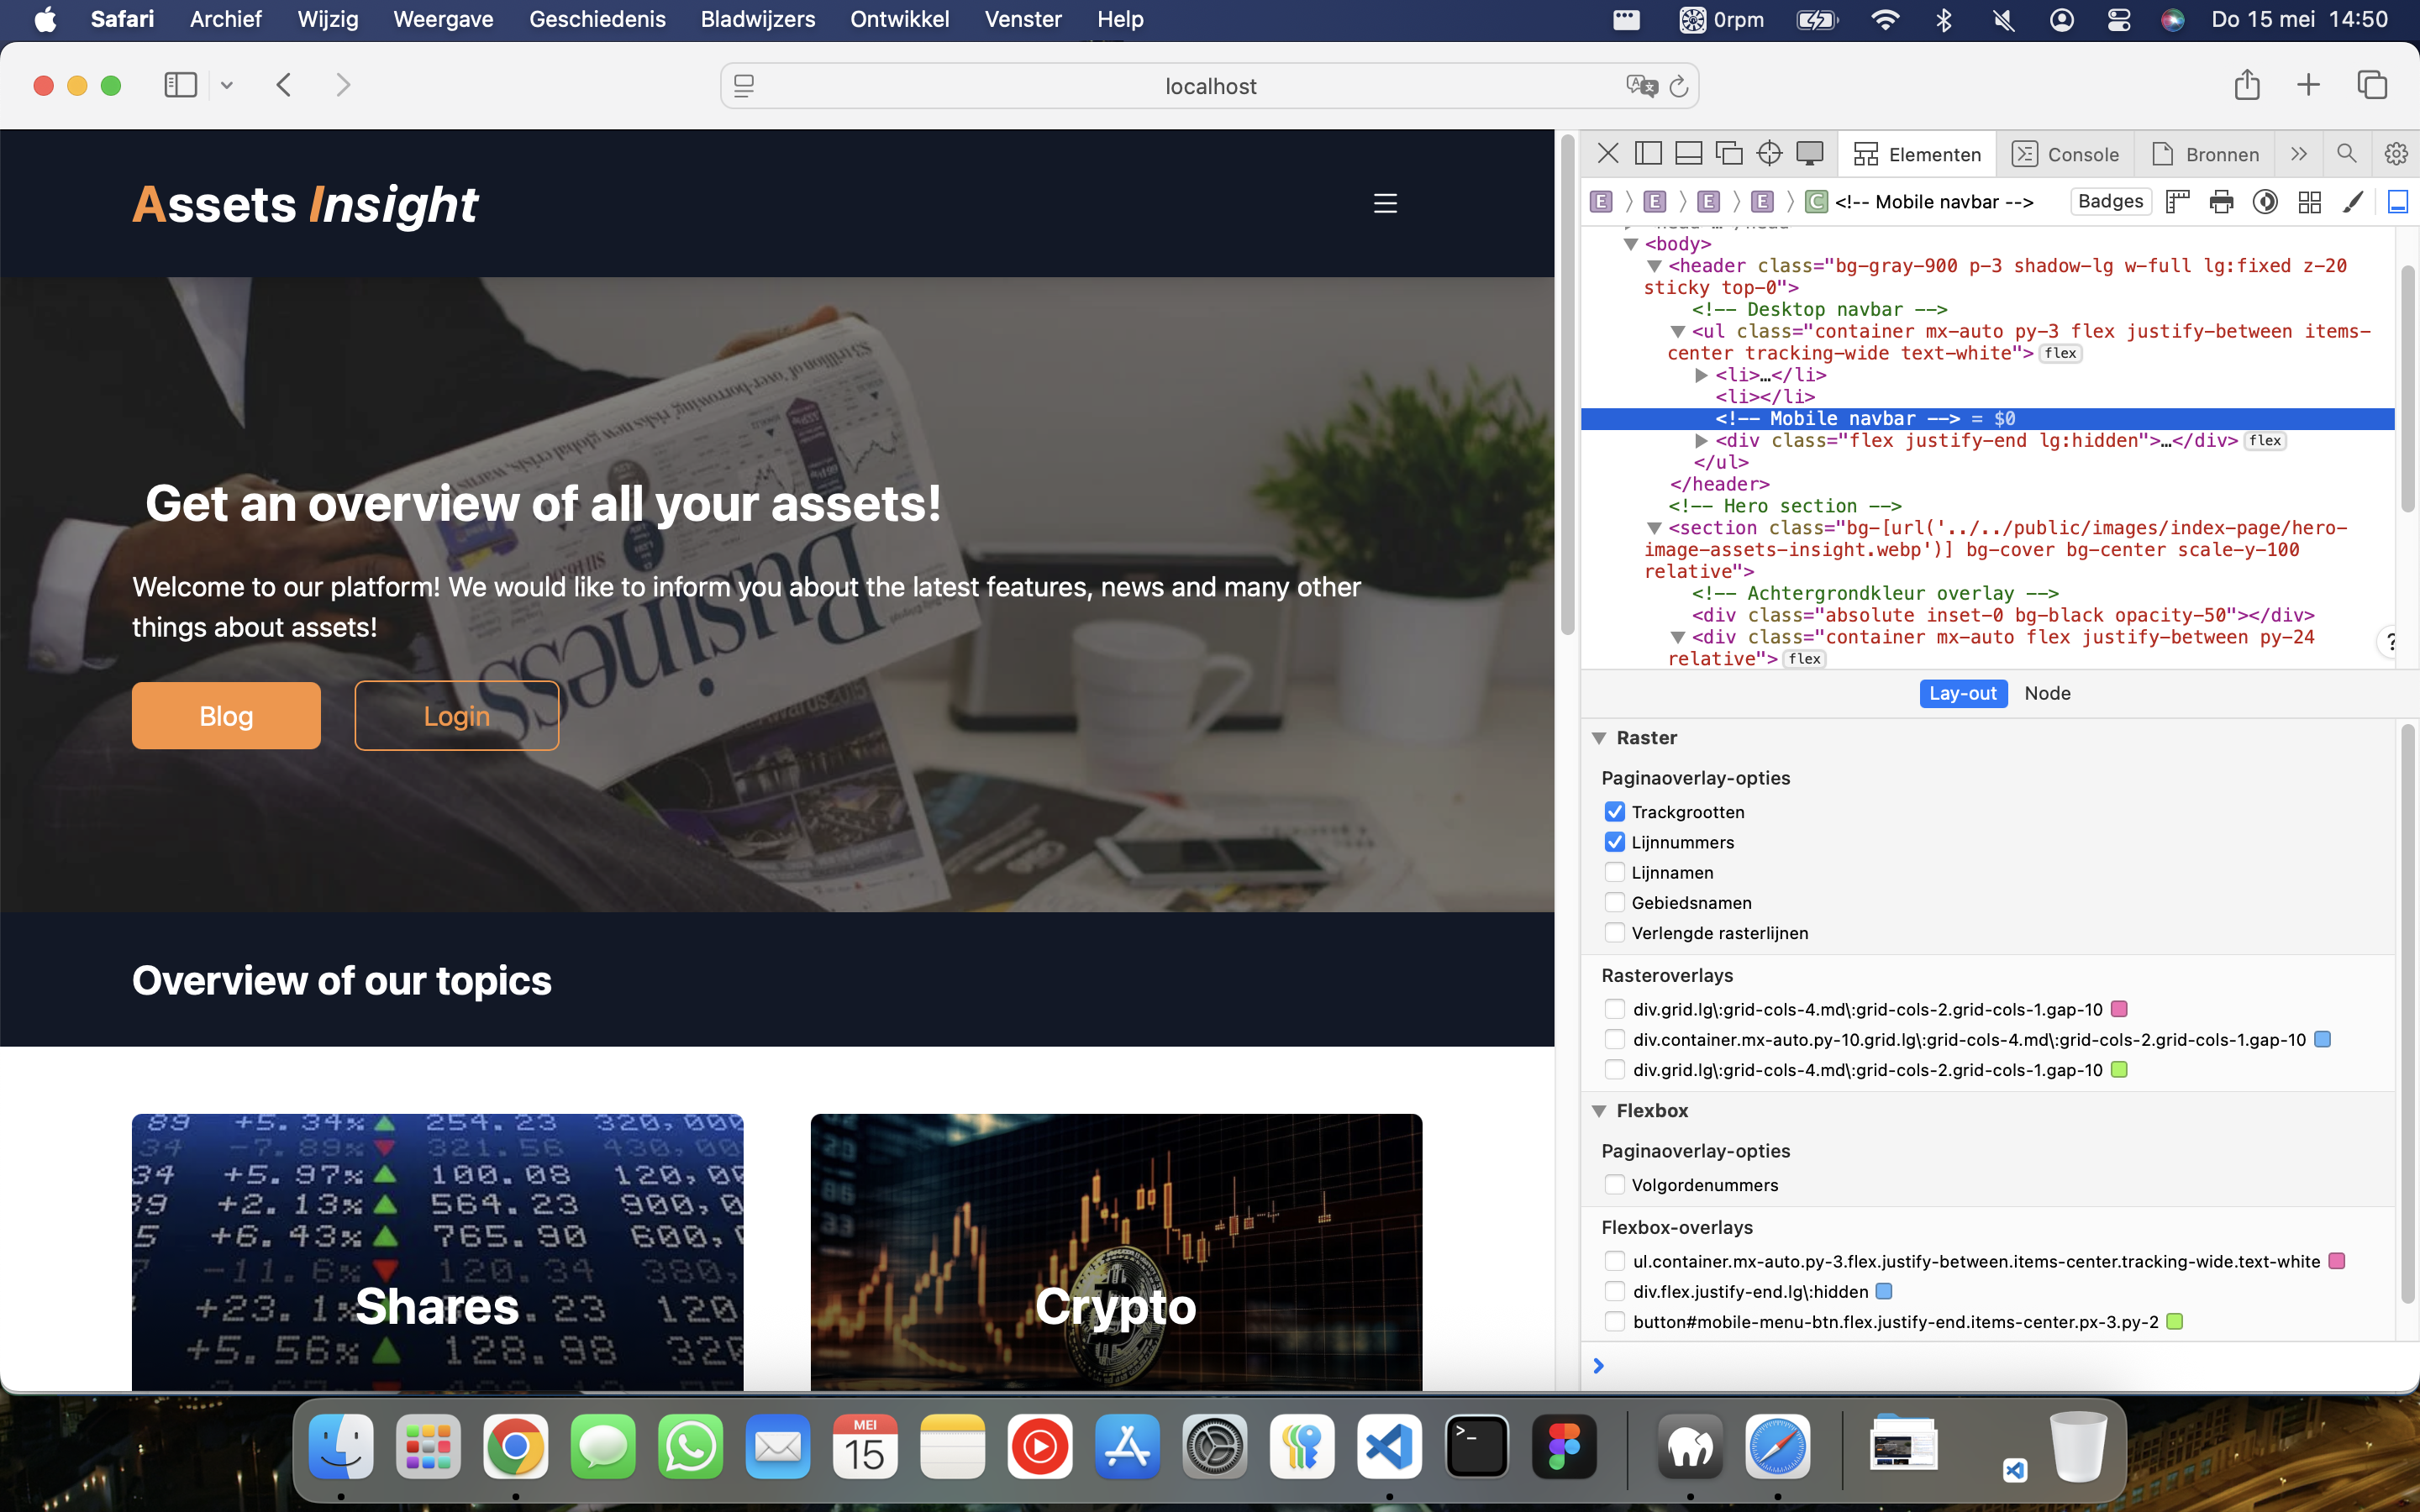The image size is (2420, 1512).
Task: Click the element selection crosshair icon
Action: point(1769,154)
